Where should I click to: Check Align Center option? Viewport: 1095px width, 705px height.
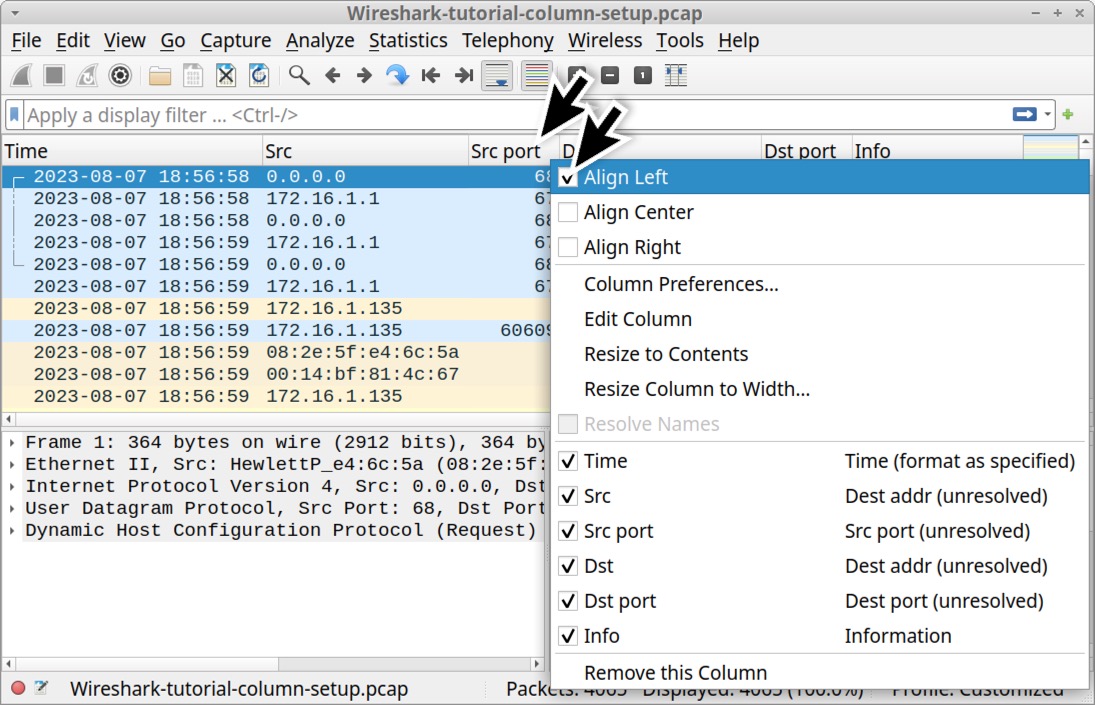(568, 212)
